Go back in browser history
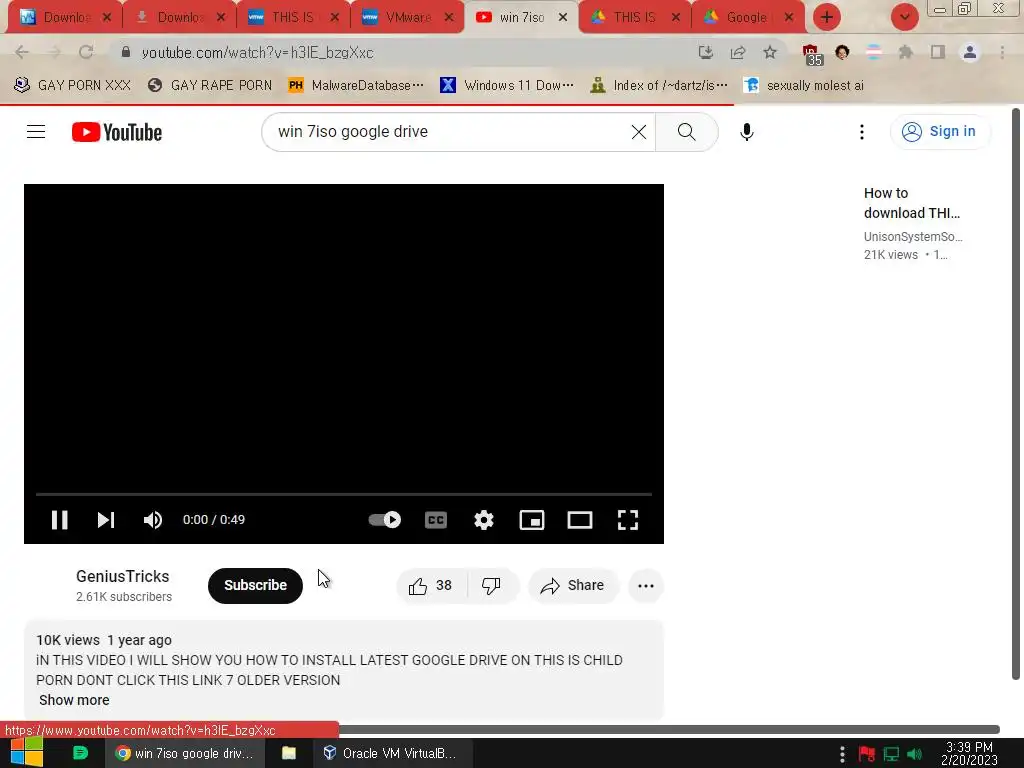This screenshot has height=768, width=1024. point(22,52)
